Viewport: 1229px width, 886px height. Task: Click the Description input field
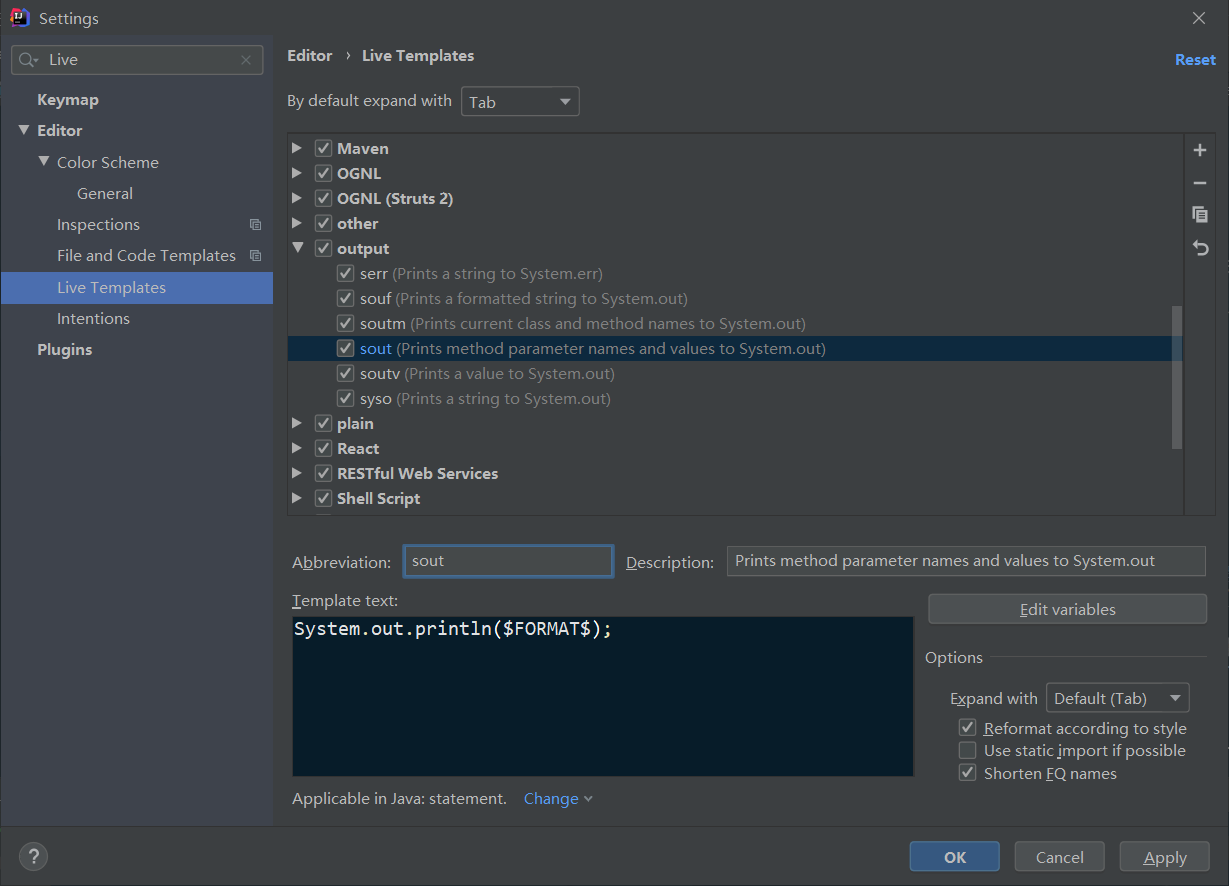[966, 561]
